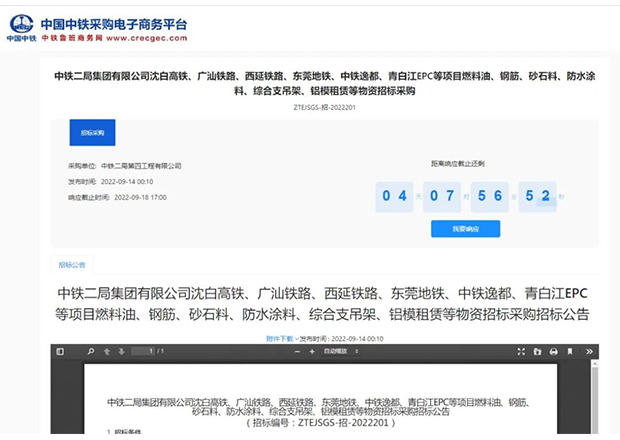Switch PDF to presentation fullscreen mode
This screenshot has height=440, width=620.
click(x=521, y=351)
